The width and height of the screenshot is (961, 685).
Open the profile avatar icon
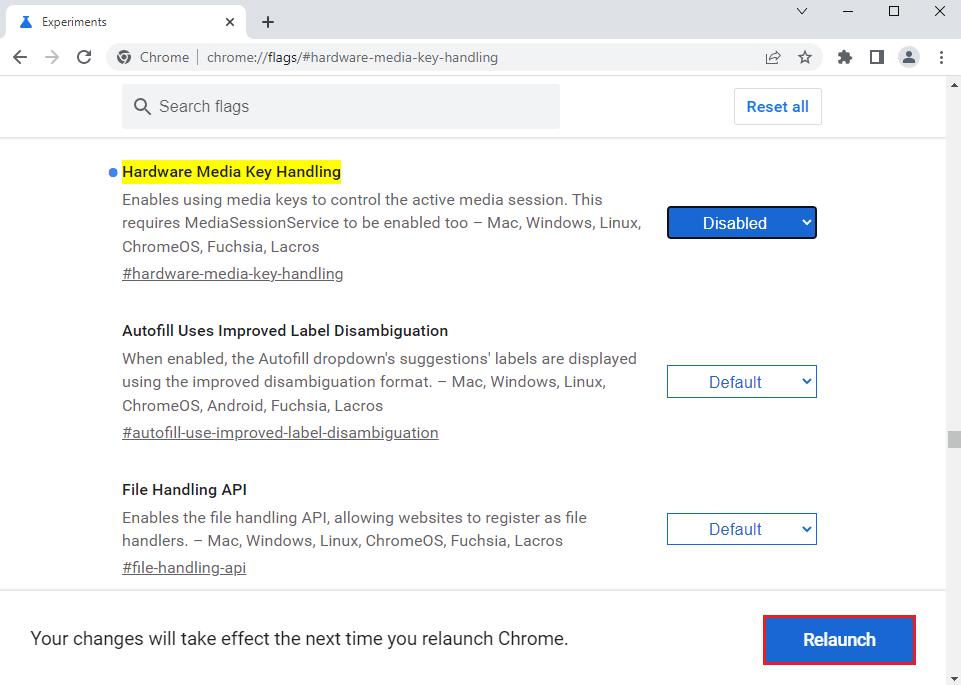[908, 57]
